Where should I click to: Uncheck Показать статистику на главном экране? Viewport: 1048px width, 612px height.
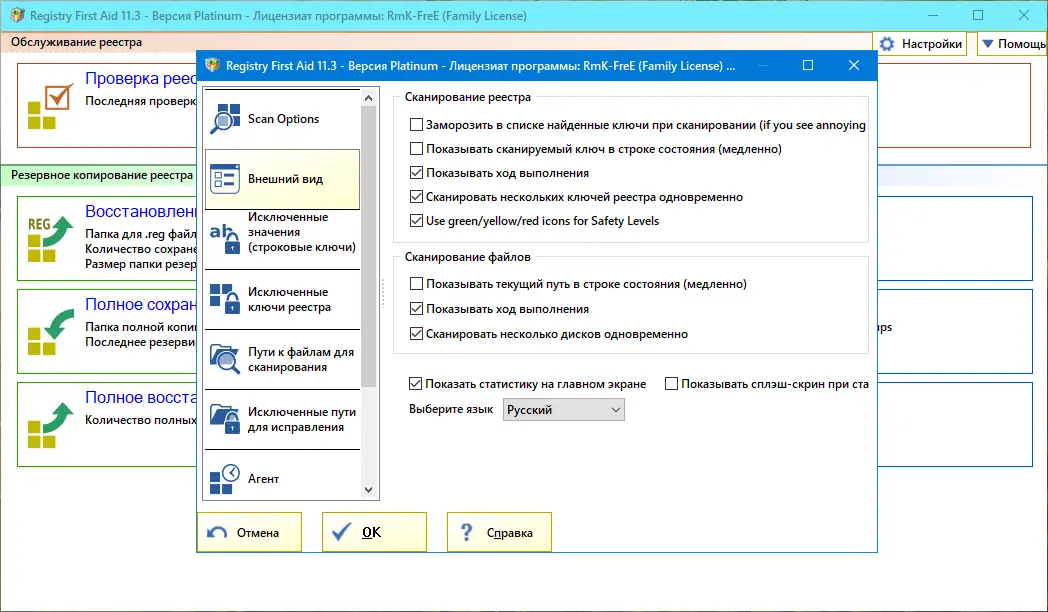[415, 384]
